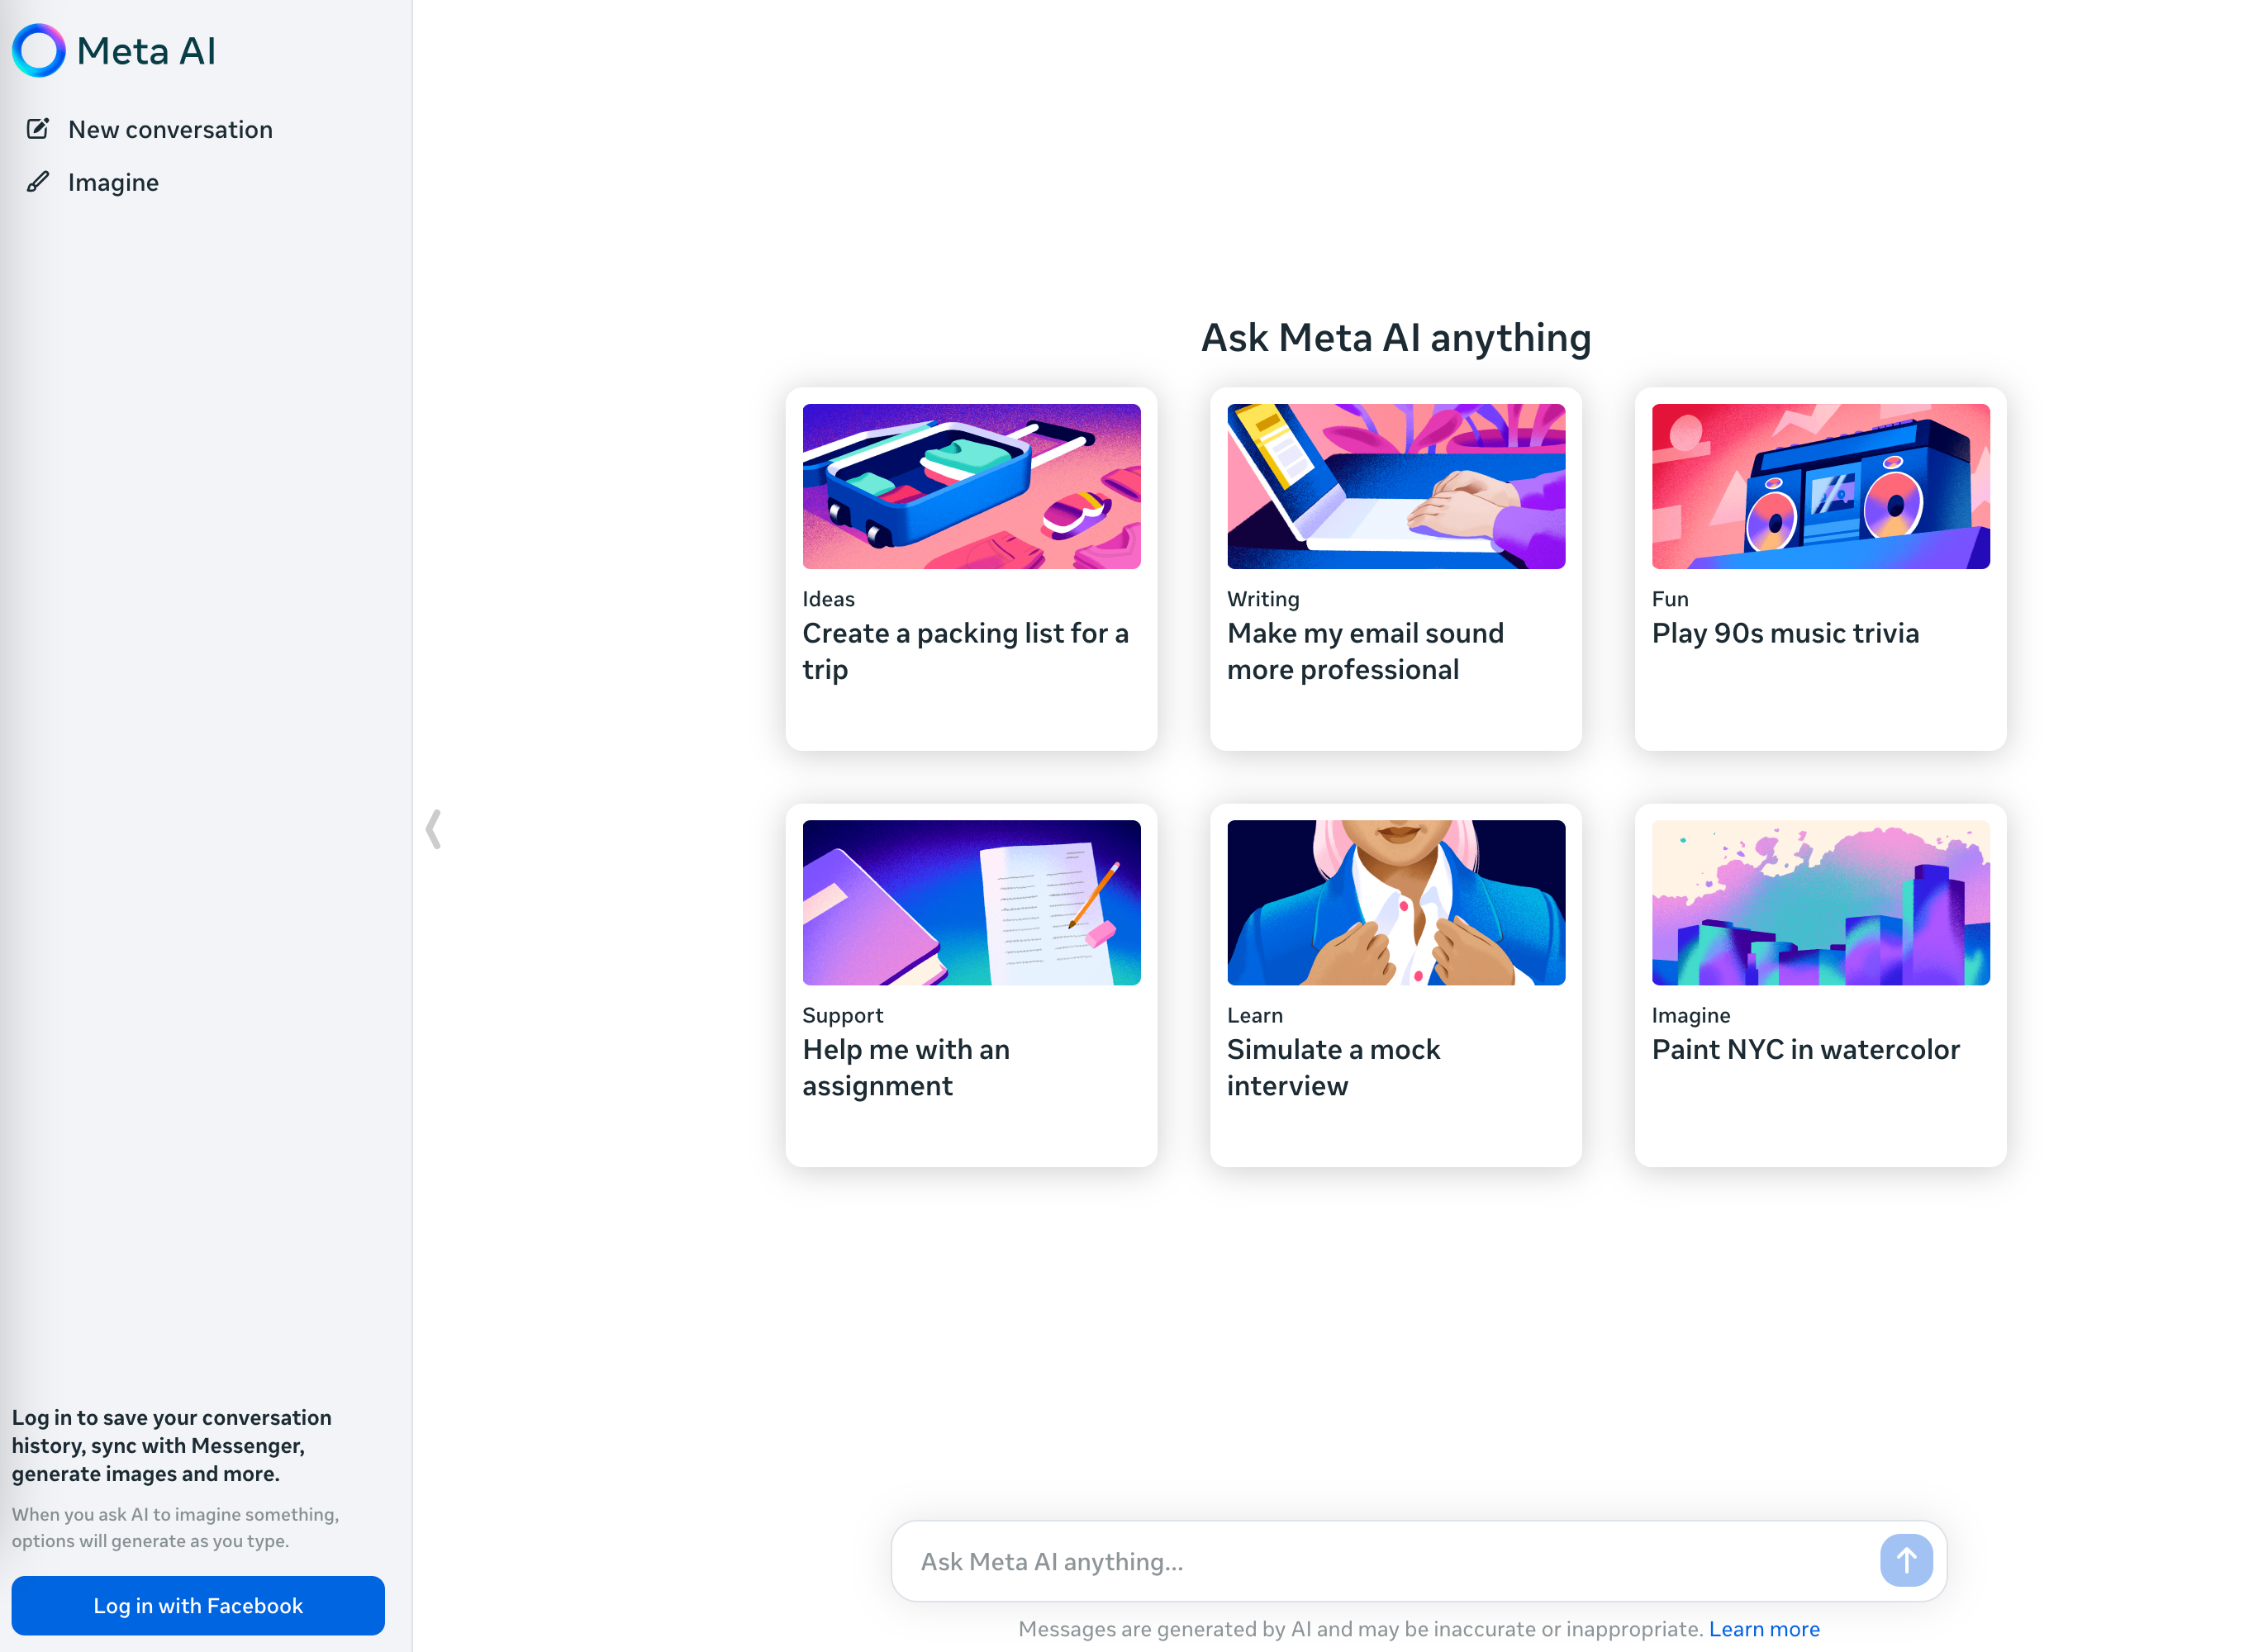Click the laptop illustration on the Writing card
Image resolution: width=2244 pixels, height=1652 pixels.
pos(1394,485)
